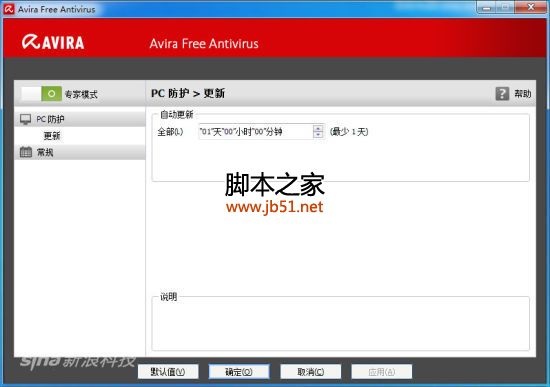Close the Avira Free Antivirus window

pos(531,7)
